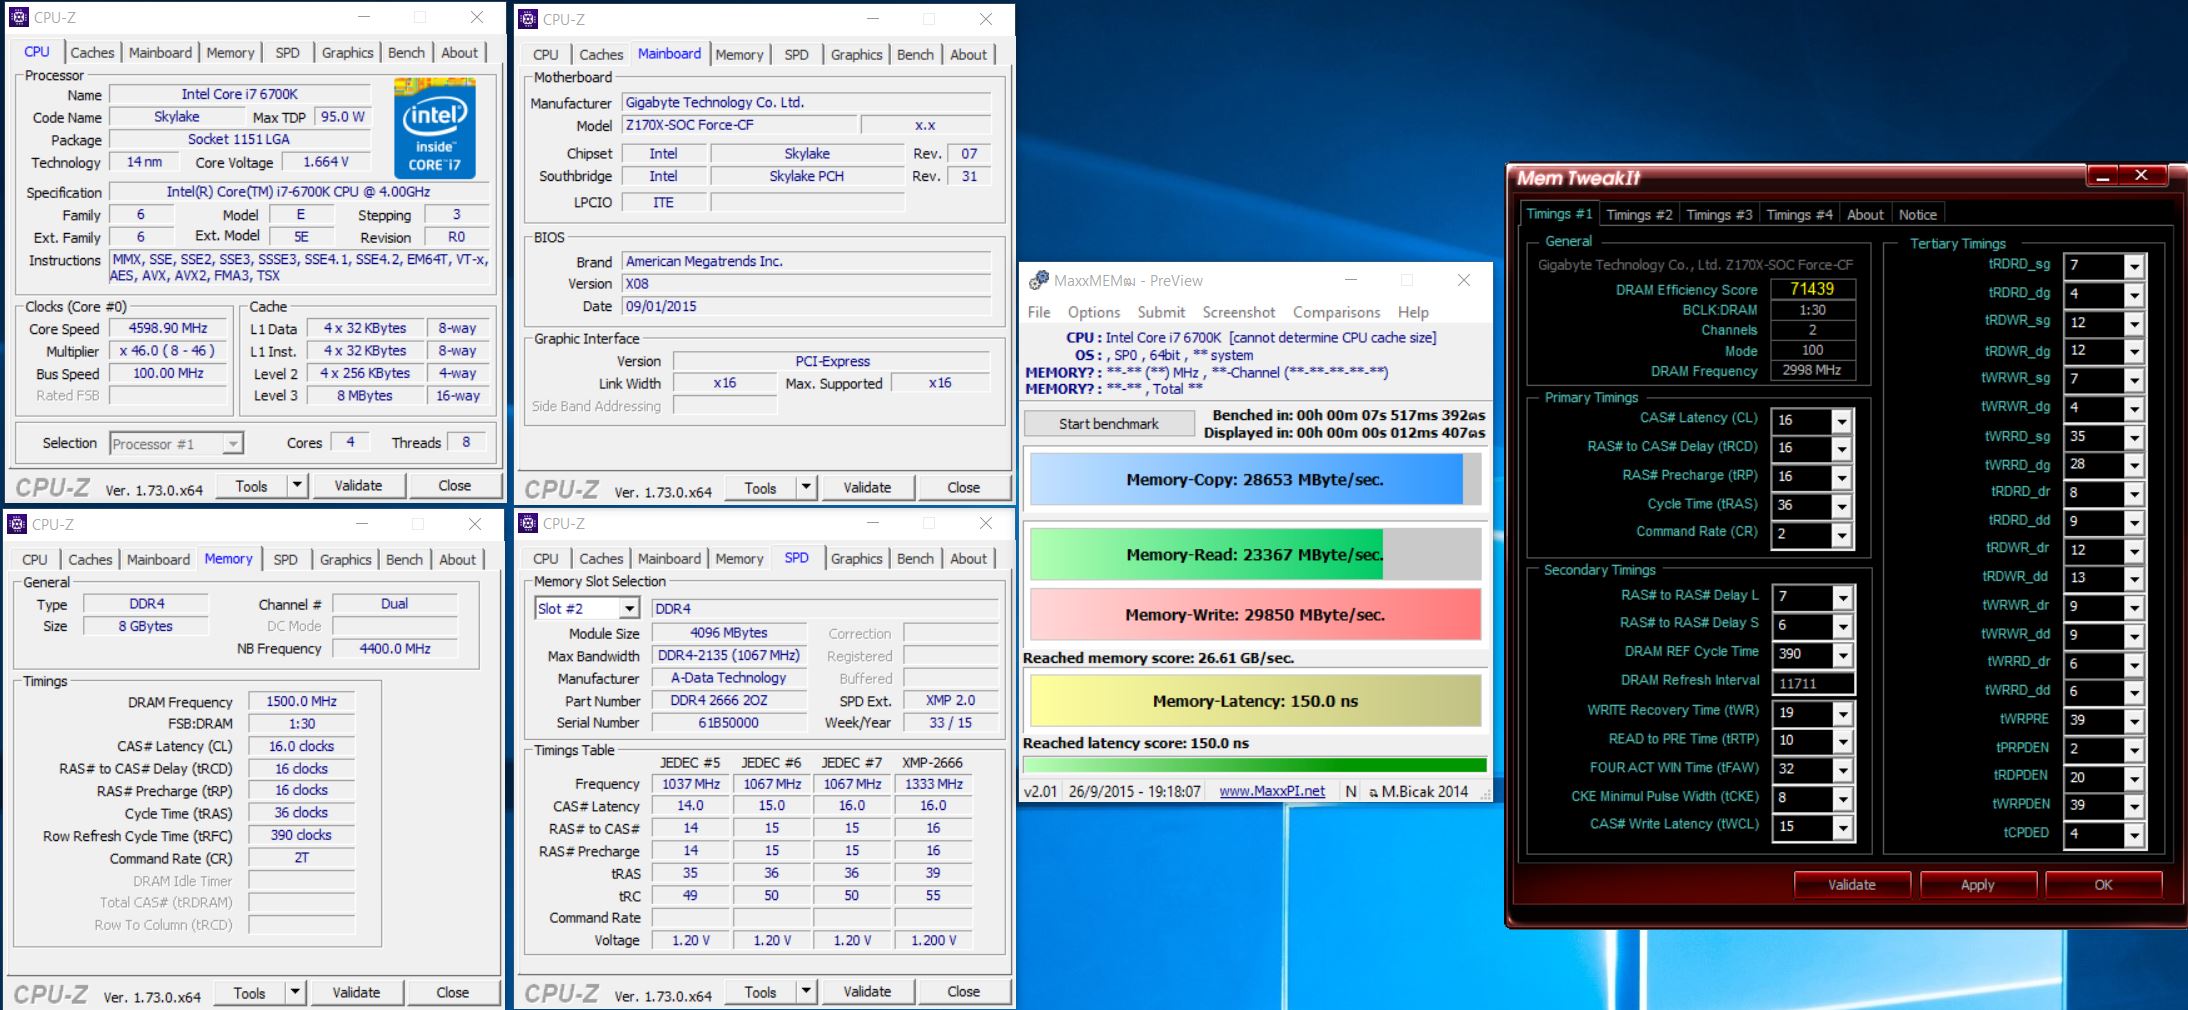
Task: Open the tCPDED dropdown in Tertiary Timings
Action: coord(2134,834)
